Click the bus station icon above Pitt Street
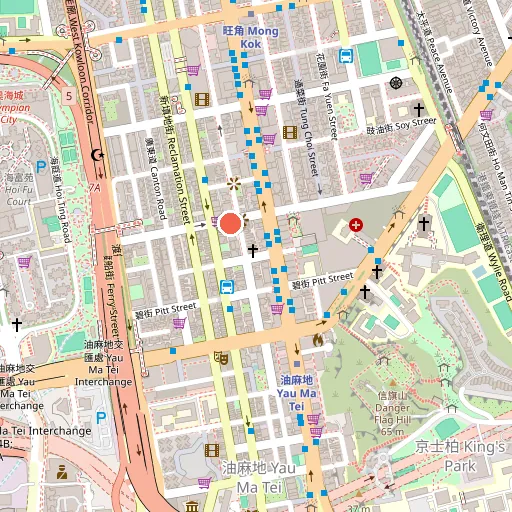 (227, 287)
